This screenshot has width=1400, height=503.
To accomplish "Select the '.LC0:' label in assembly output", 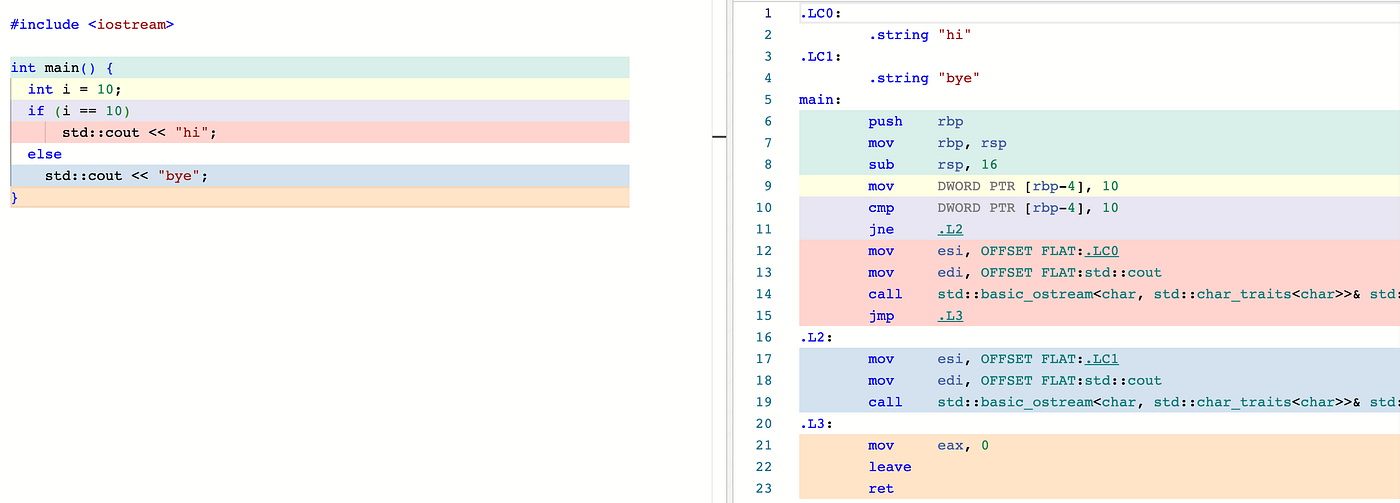I will pyautogui.click(x=820, y=13).
